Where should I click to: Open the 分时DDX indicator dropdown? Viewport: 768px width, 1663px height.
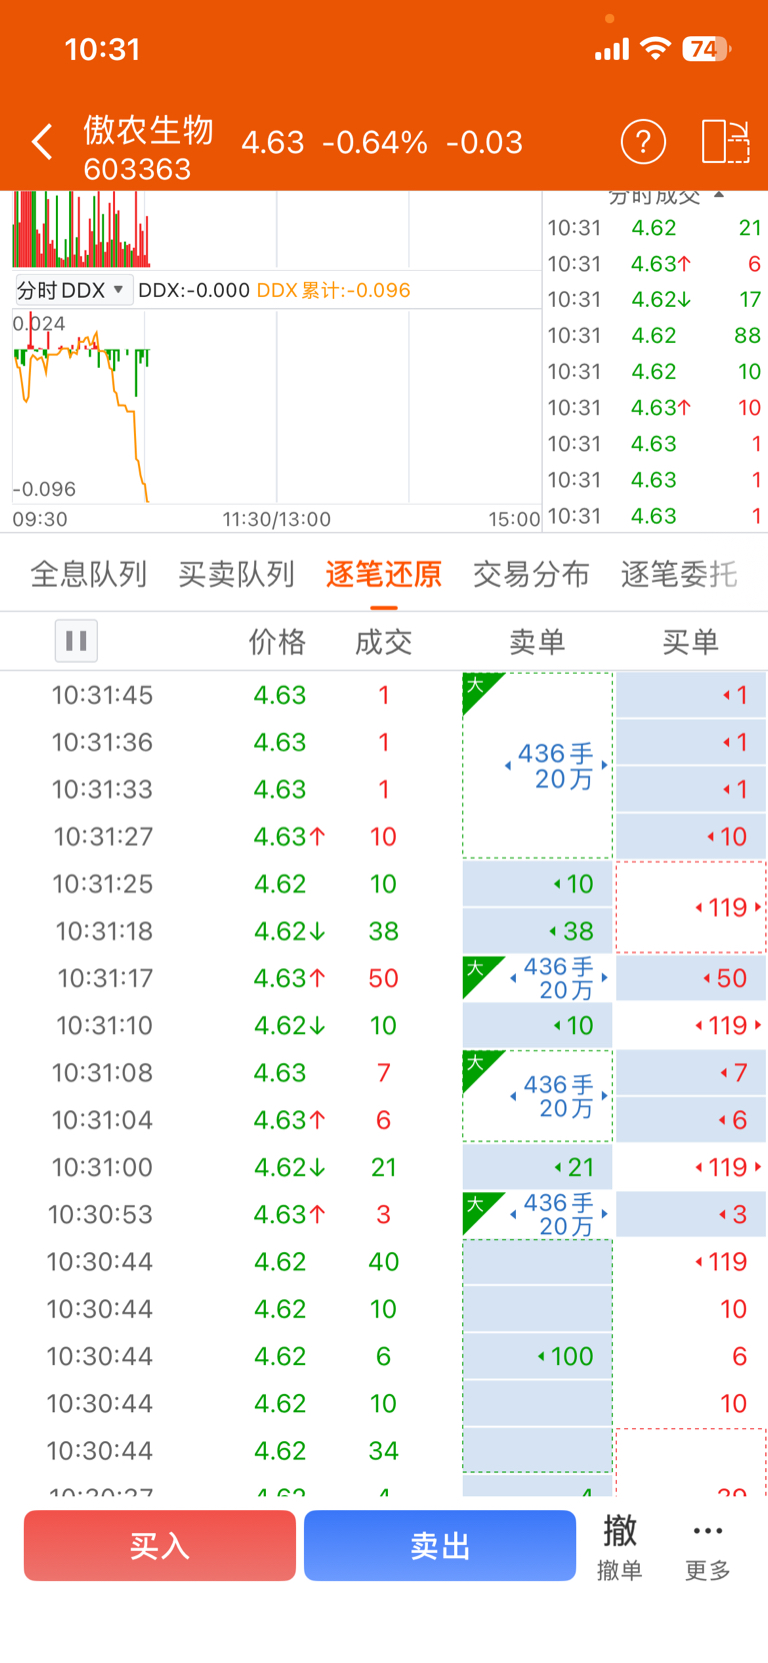pyautogui.click(x=73, y=290)
